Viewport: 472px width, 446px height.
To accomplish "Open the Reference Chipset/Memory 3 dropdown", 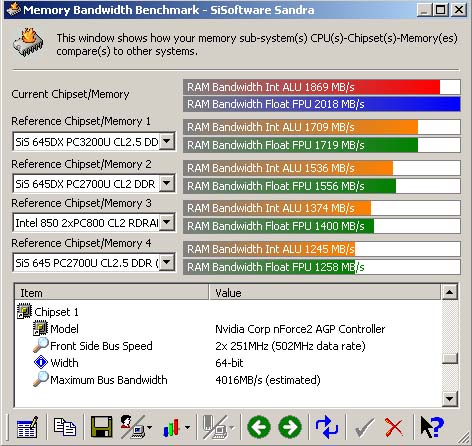I will pyautogui.click(x=167, y=222).
